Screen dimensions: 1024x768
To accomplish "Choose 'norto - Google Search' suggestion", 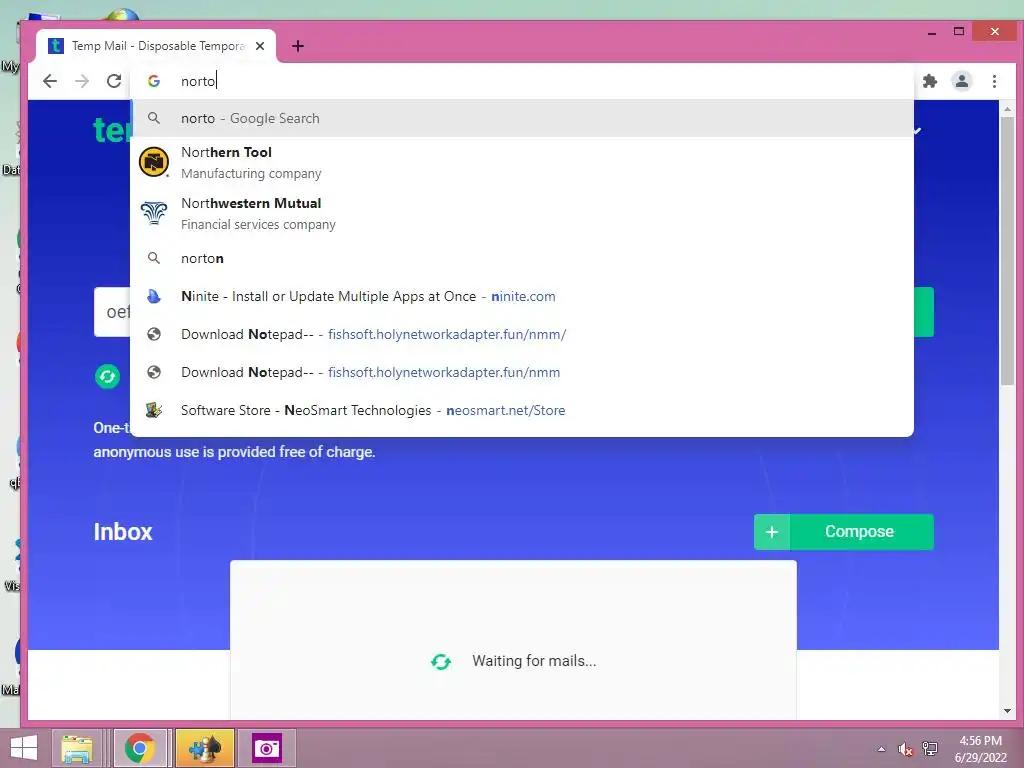I will [x=522, y=118].
